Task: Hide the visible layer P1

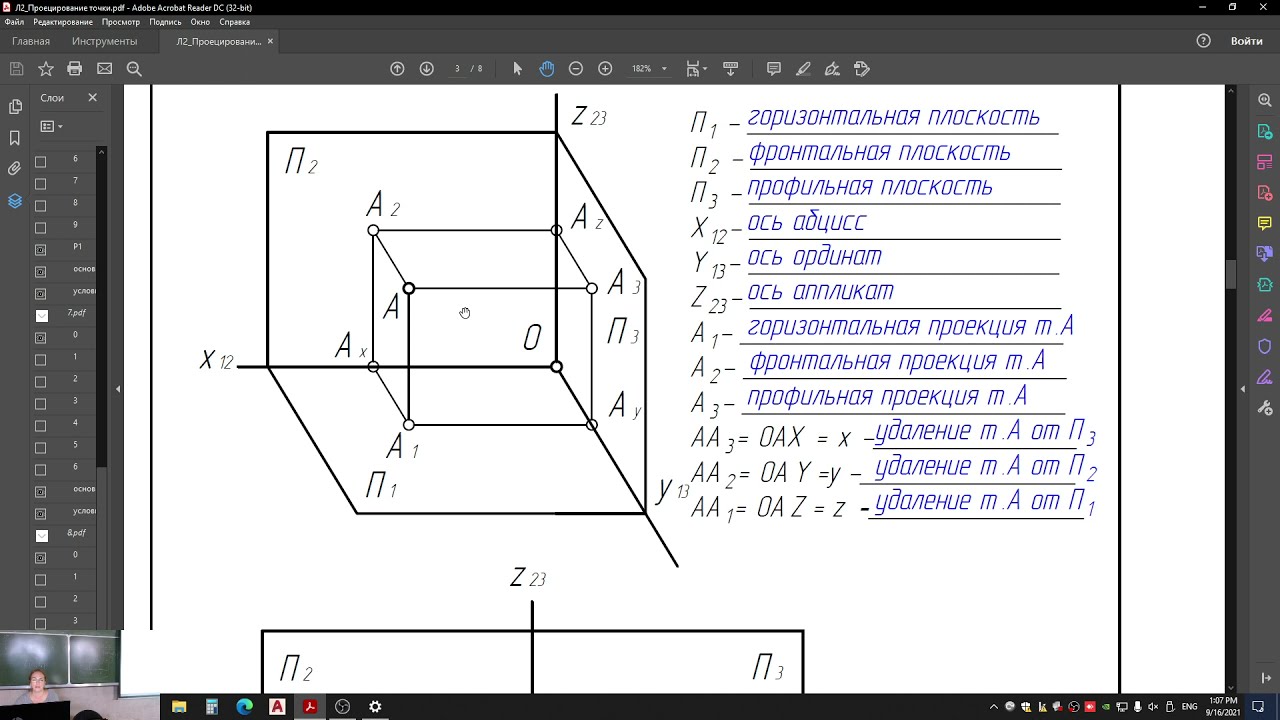Action: click(x=41, y=250)
